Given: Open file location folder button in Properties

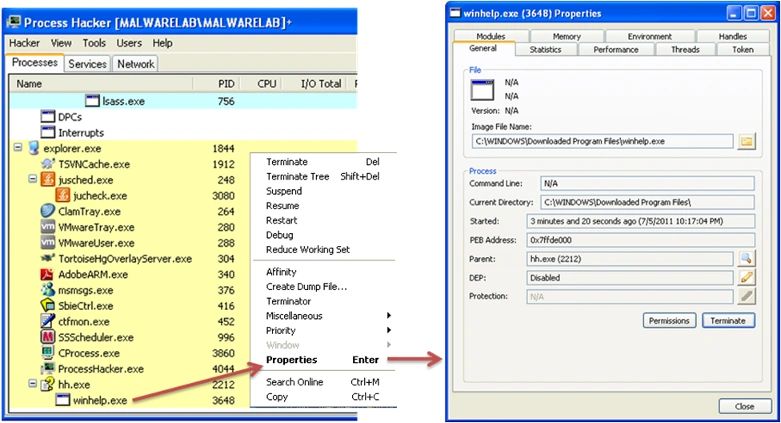Looking at the screenshot, I should [x=746, y=141].
